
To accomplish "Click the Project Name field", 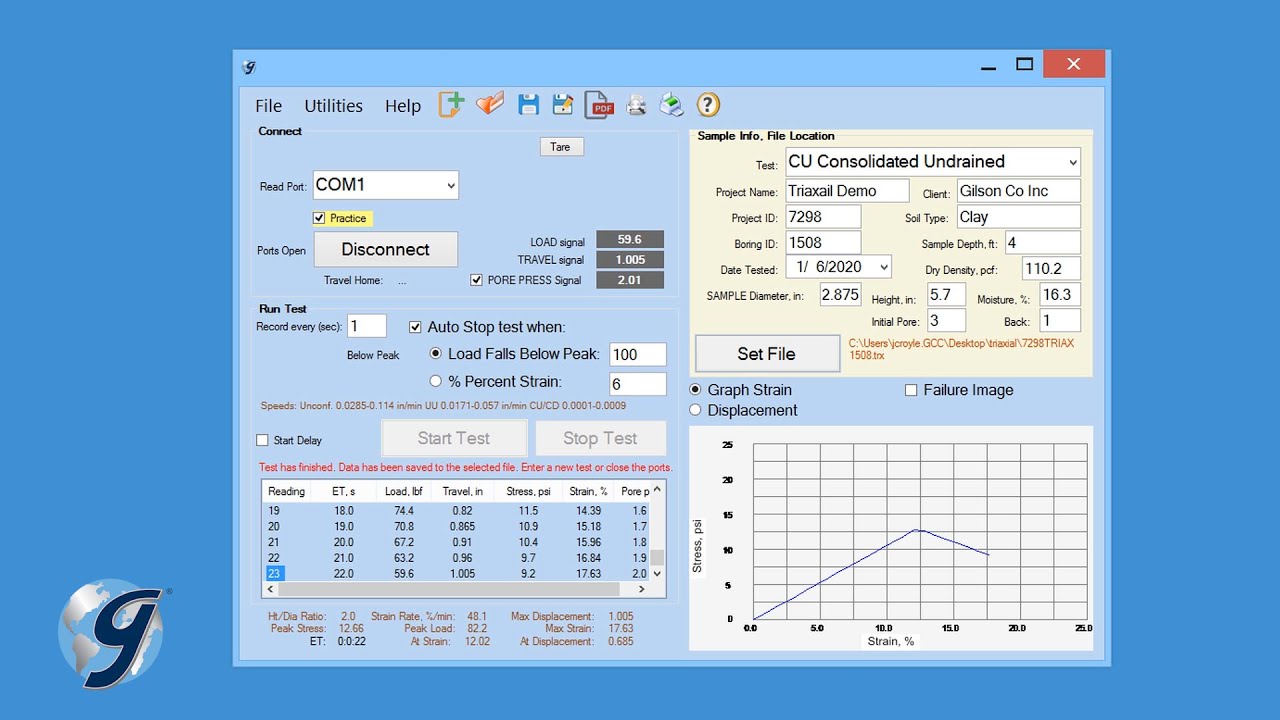I will pos(847,191).
